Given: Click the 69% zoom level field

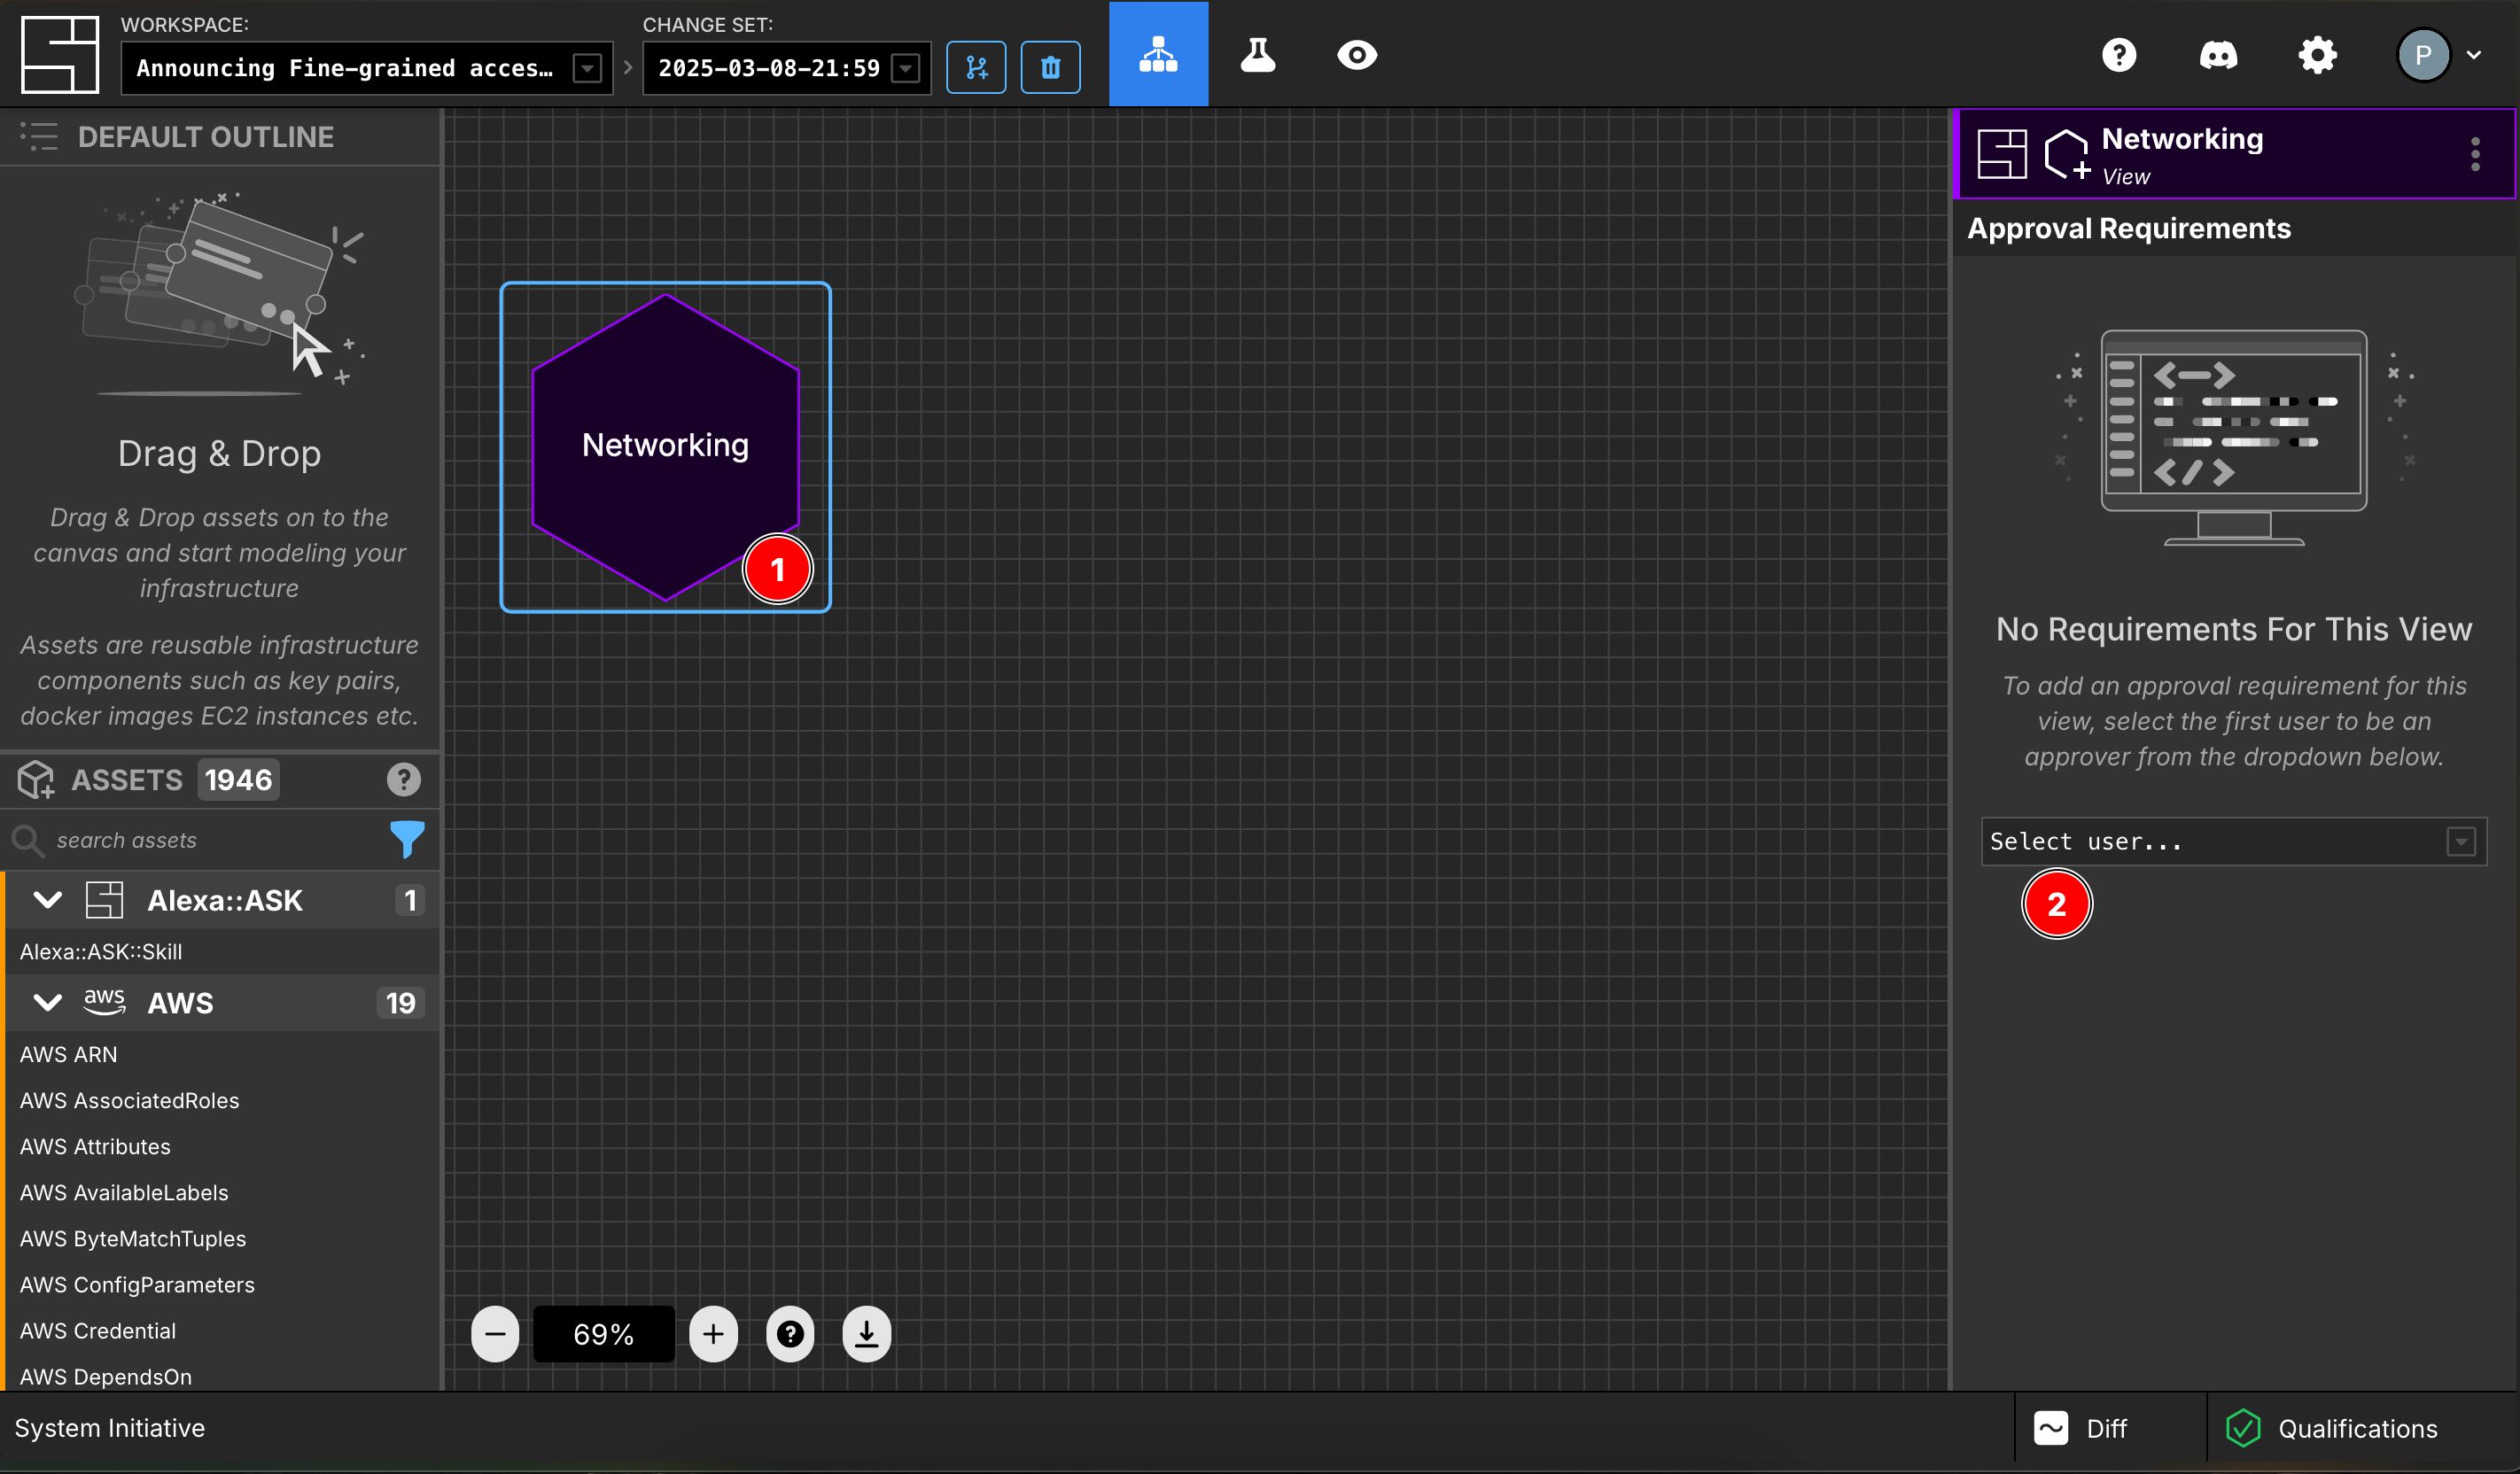Looking at the screenshot, I should 603,1334.
